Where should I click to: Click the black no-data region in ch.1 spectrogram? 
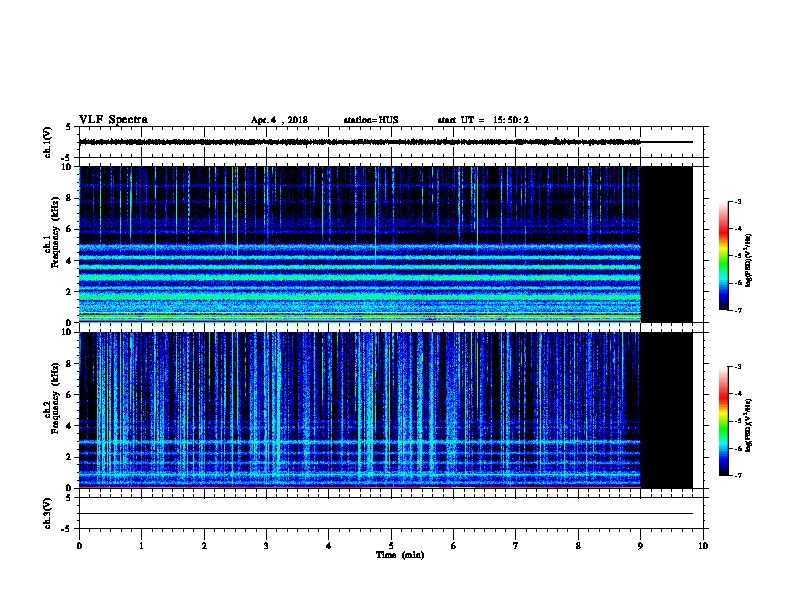click(x=667, y=244)
